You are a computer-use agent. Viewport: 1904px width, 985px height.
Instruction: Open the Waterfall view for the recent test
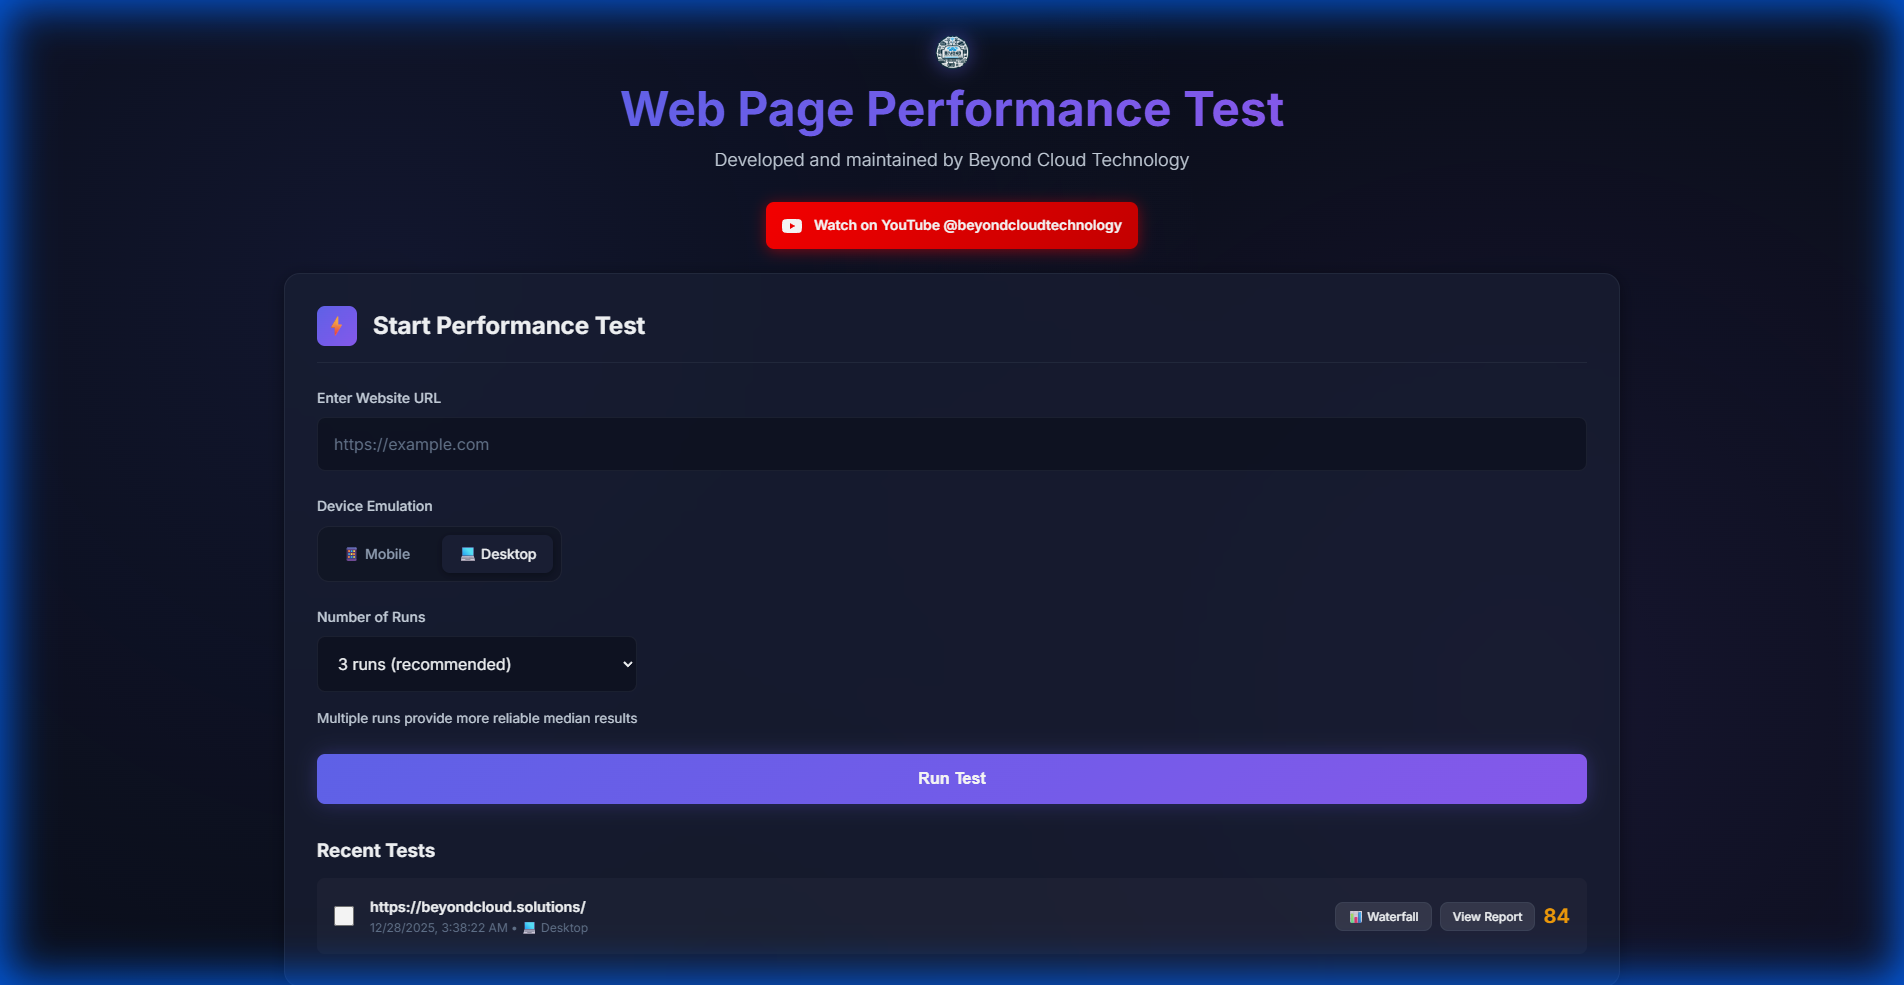[1383, 916]
